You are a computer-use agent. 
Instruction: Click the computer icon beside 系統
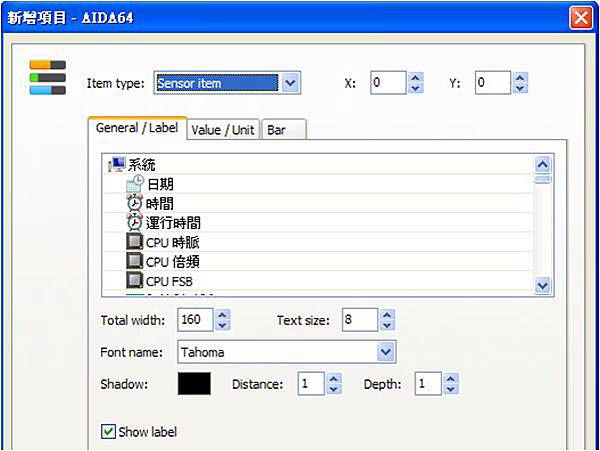click(x=116, y=164)
